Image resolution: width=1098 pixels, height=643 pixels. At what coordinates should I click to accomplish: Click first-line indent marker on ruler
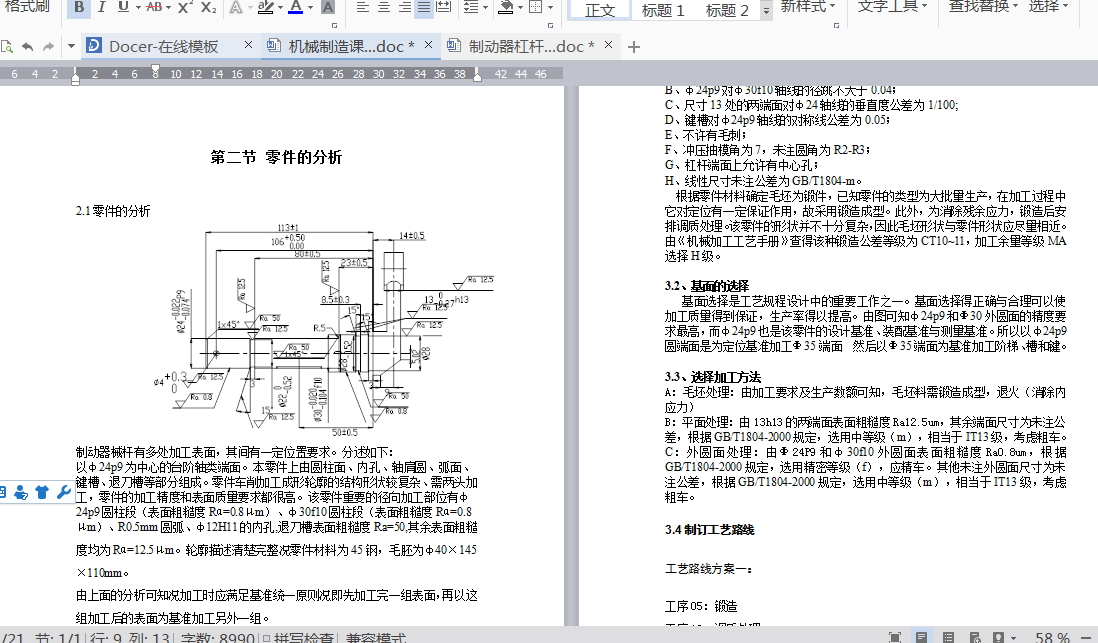click(155, 69)
